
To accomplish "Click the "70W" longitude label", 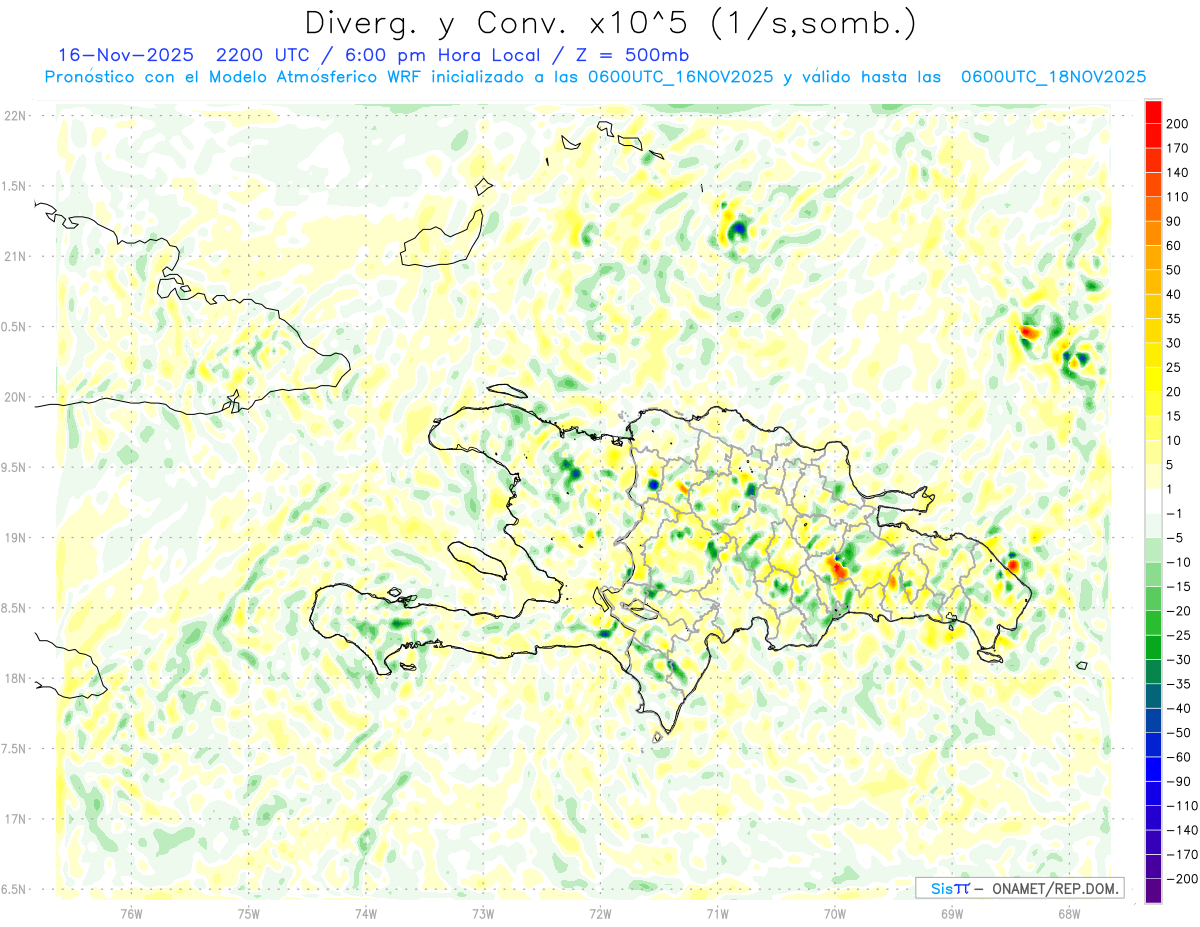I will 834,912.
